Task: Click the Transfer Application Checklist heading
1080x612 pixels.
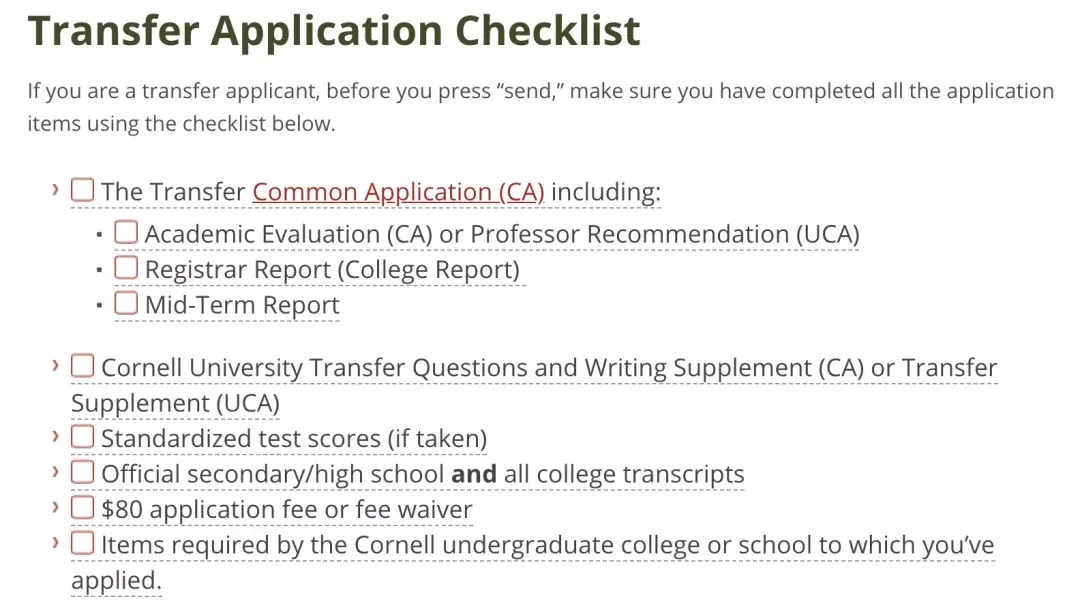Action: point(334,32)
